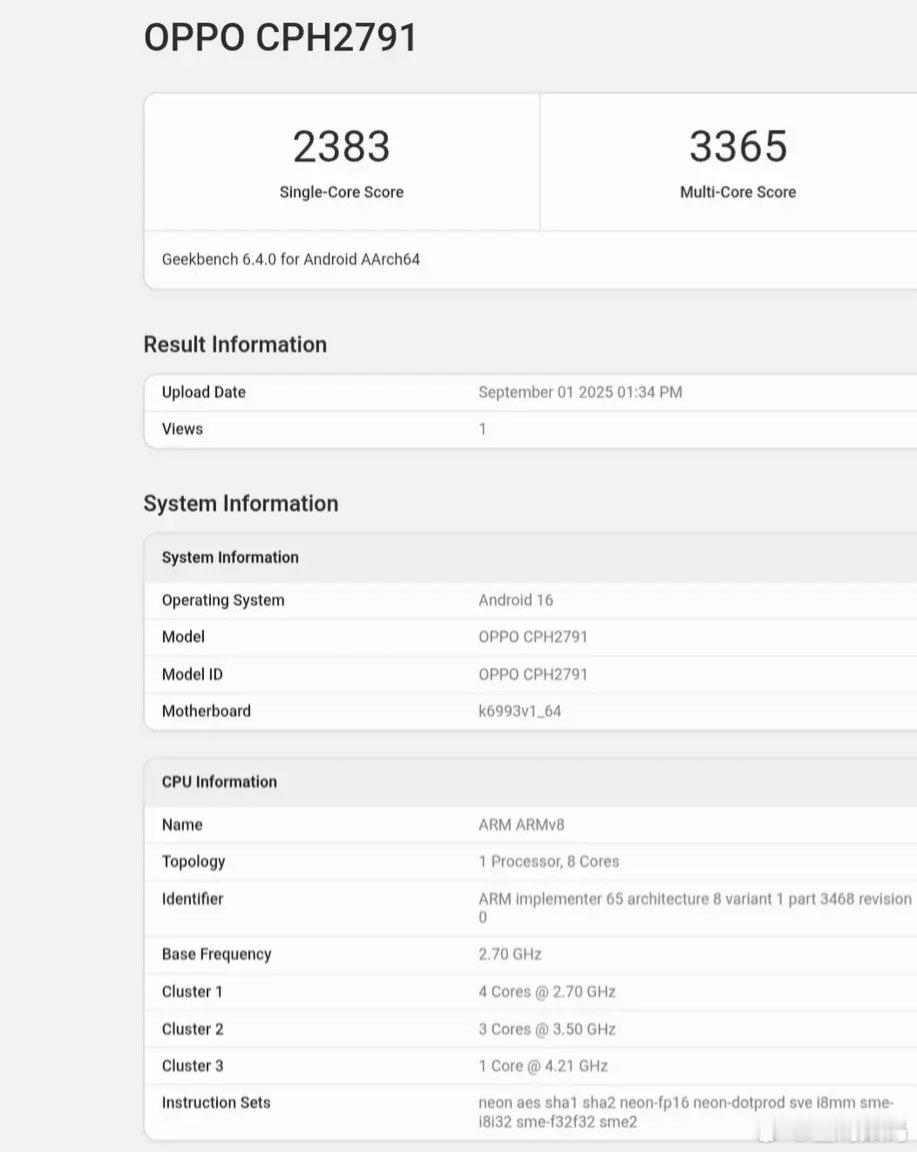The width and height of the screenshot is (917, 1152).
Task: Select the single-core score value 2383
Action: (x=341, y=146)
